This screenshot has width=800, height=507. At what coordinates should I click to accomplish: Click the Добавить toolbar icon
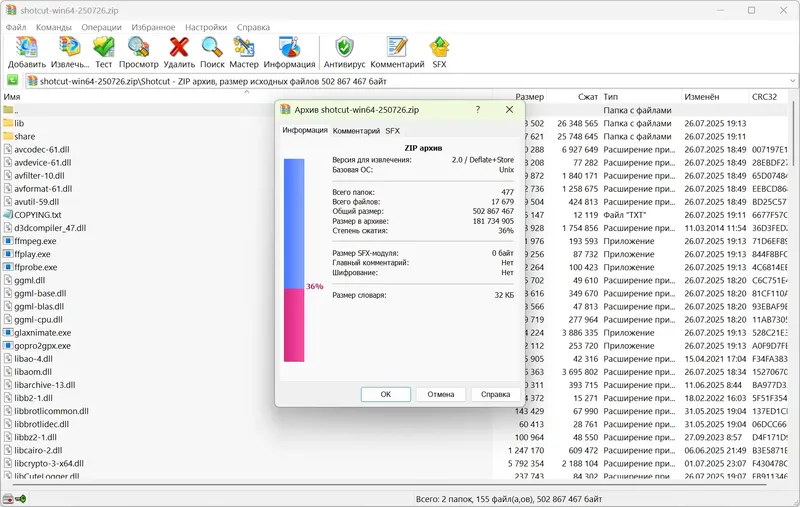(27, 47)
